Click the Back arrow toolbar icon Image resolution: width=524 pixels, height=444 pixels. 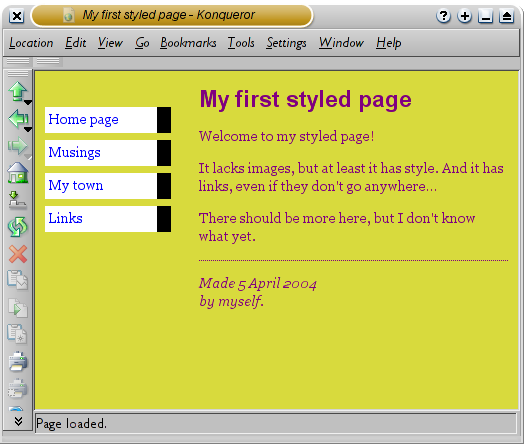tap(18, 119)
